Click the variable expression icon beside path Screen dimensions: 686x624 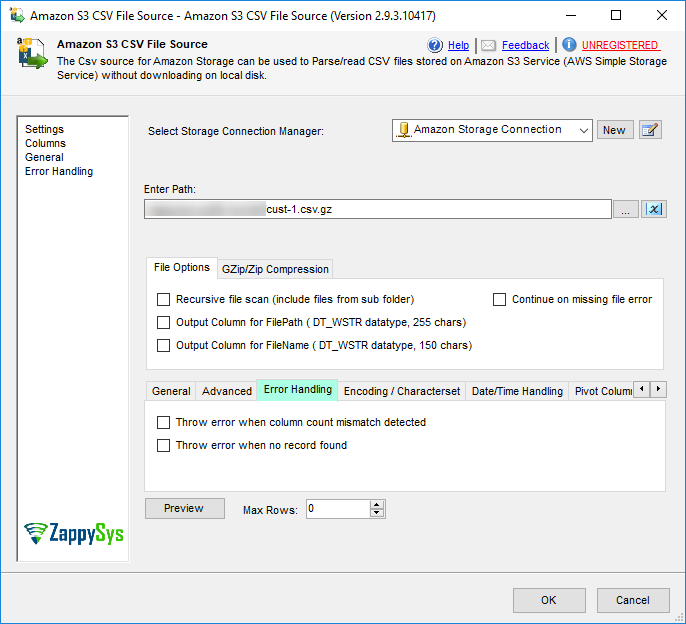pos(654,209)
